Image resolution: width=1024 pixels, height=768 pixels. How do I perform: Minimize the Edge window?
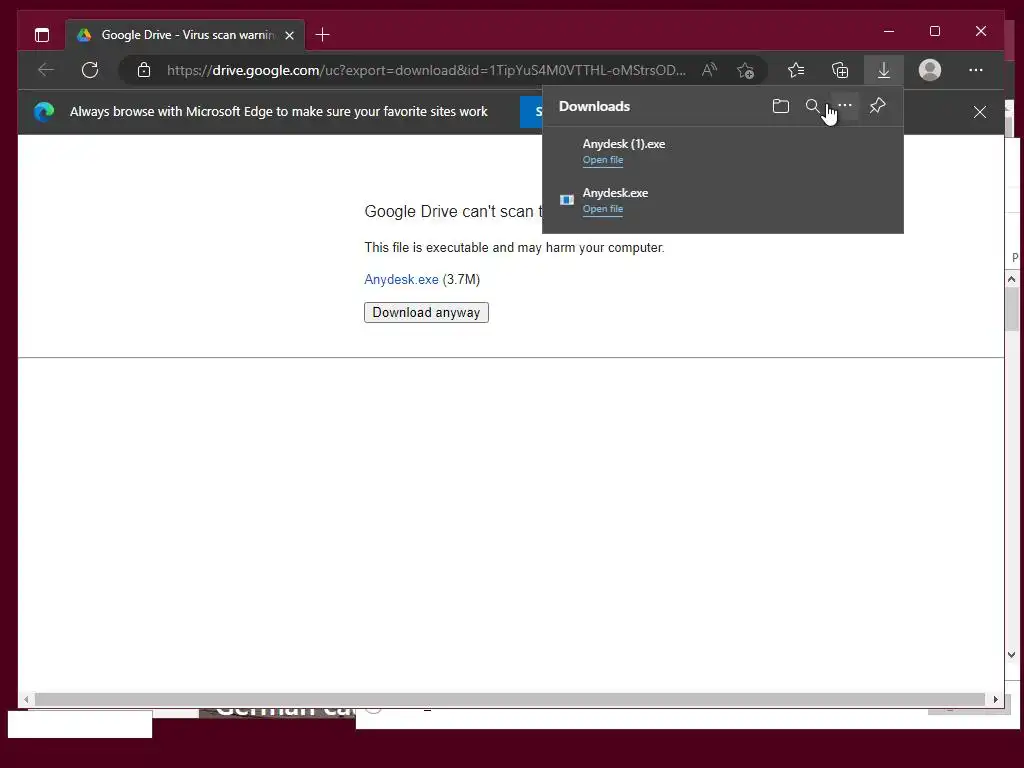[x=889, y=31]
